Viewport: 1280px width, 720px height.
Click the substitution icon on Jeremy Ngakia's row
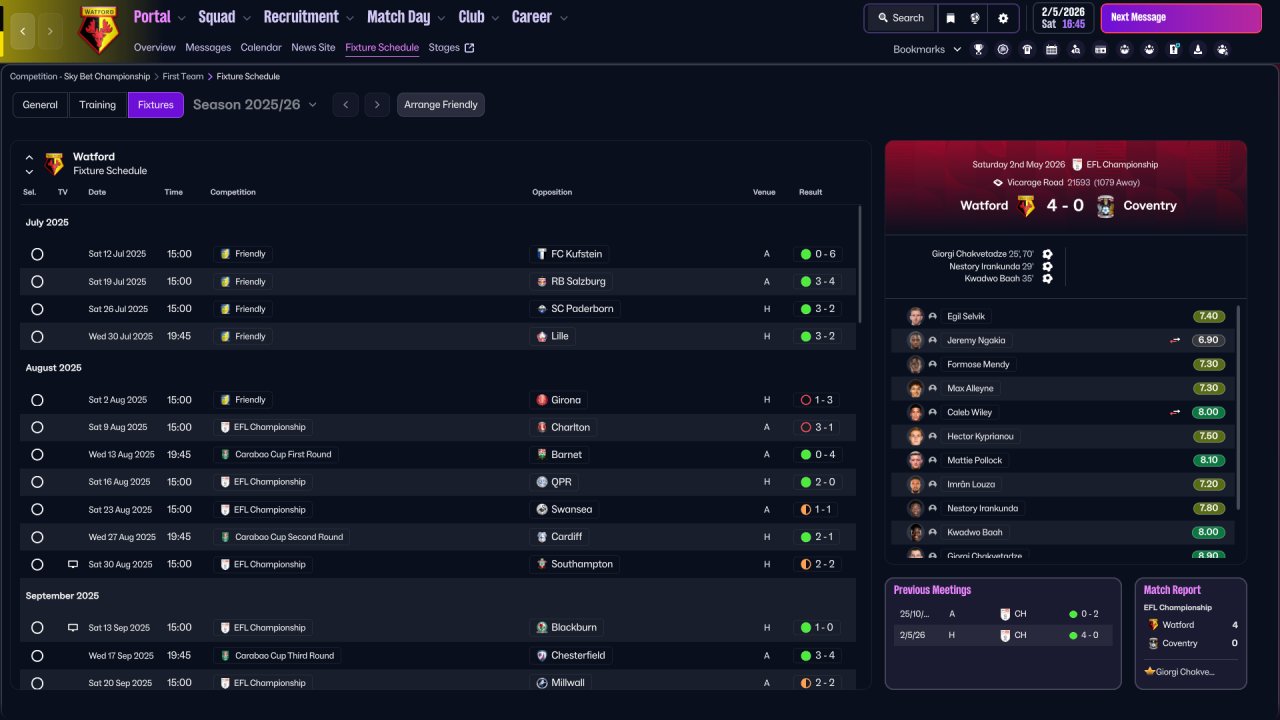pyautogui.click(x=1175, y=340)
